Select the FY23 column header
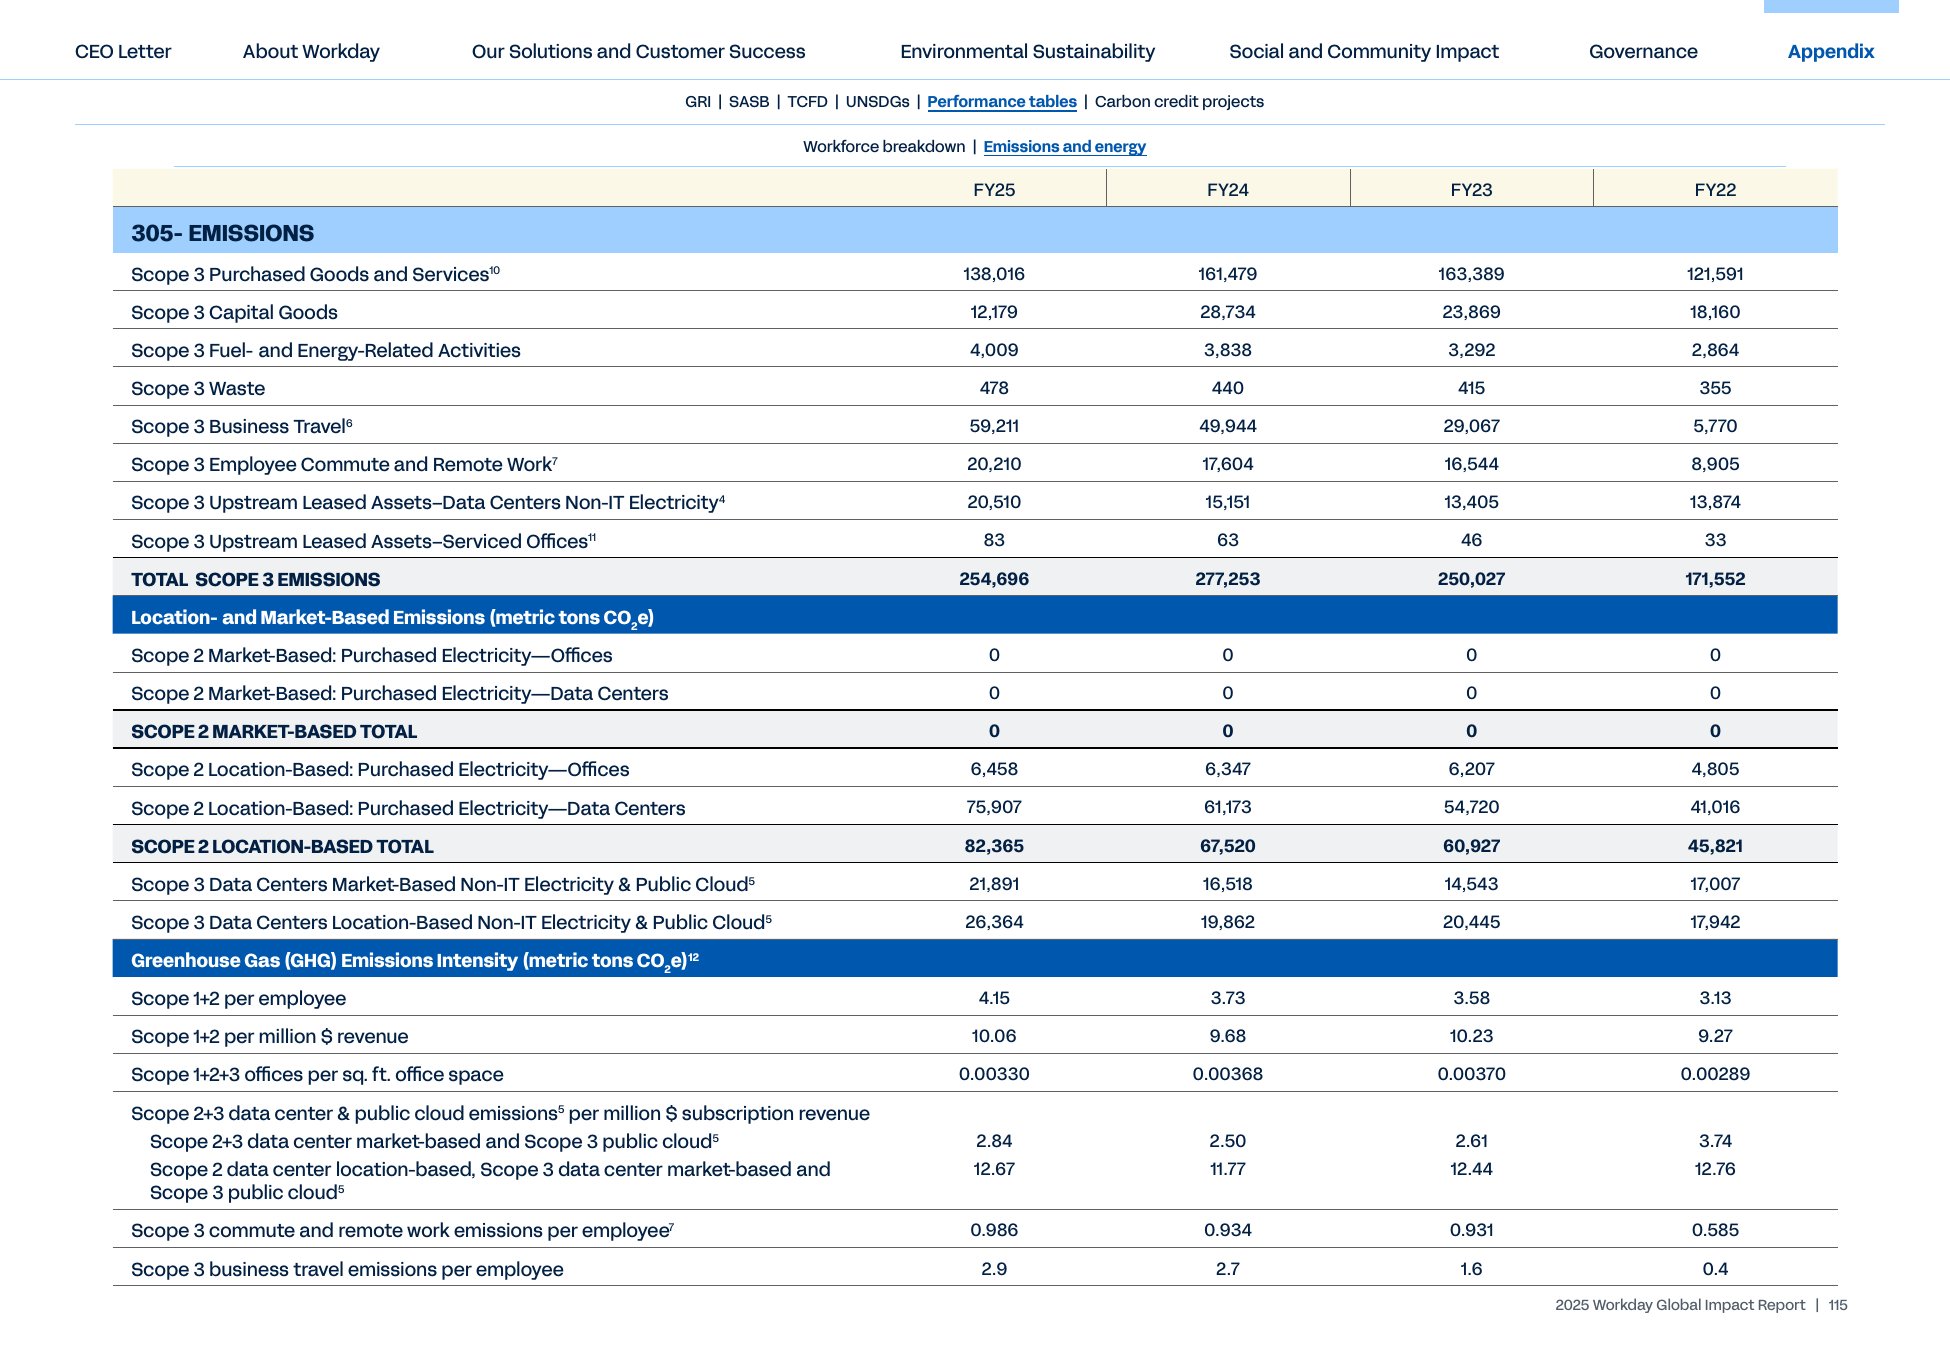The image size is (1950, 1350). tap(1471, 190)
